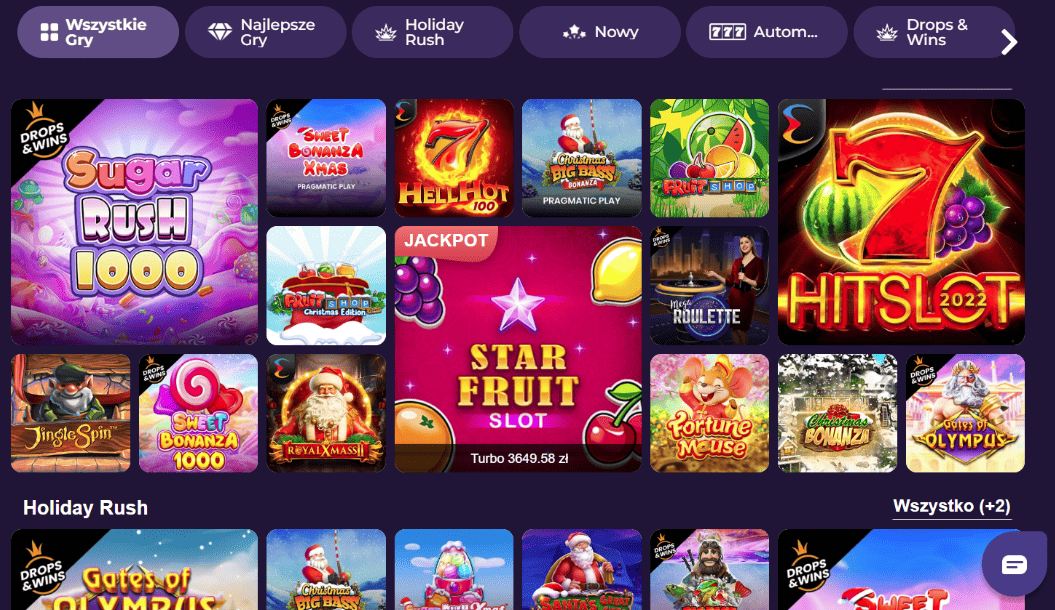Screen dimensions: 1055x610
Task: Open the Fortune Mouse game tile
Action: (x=709, y=413)
